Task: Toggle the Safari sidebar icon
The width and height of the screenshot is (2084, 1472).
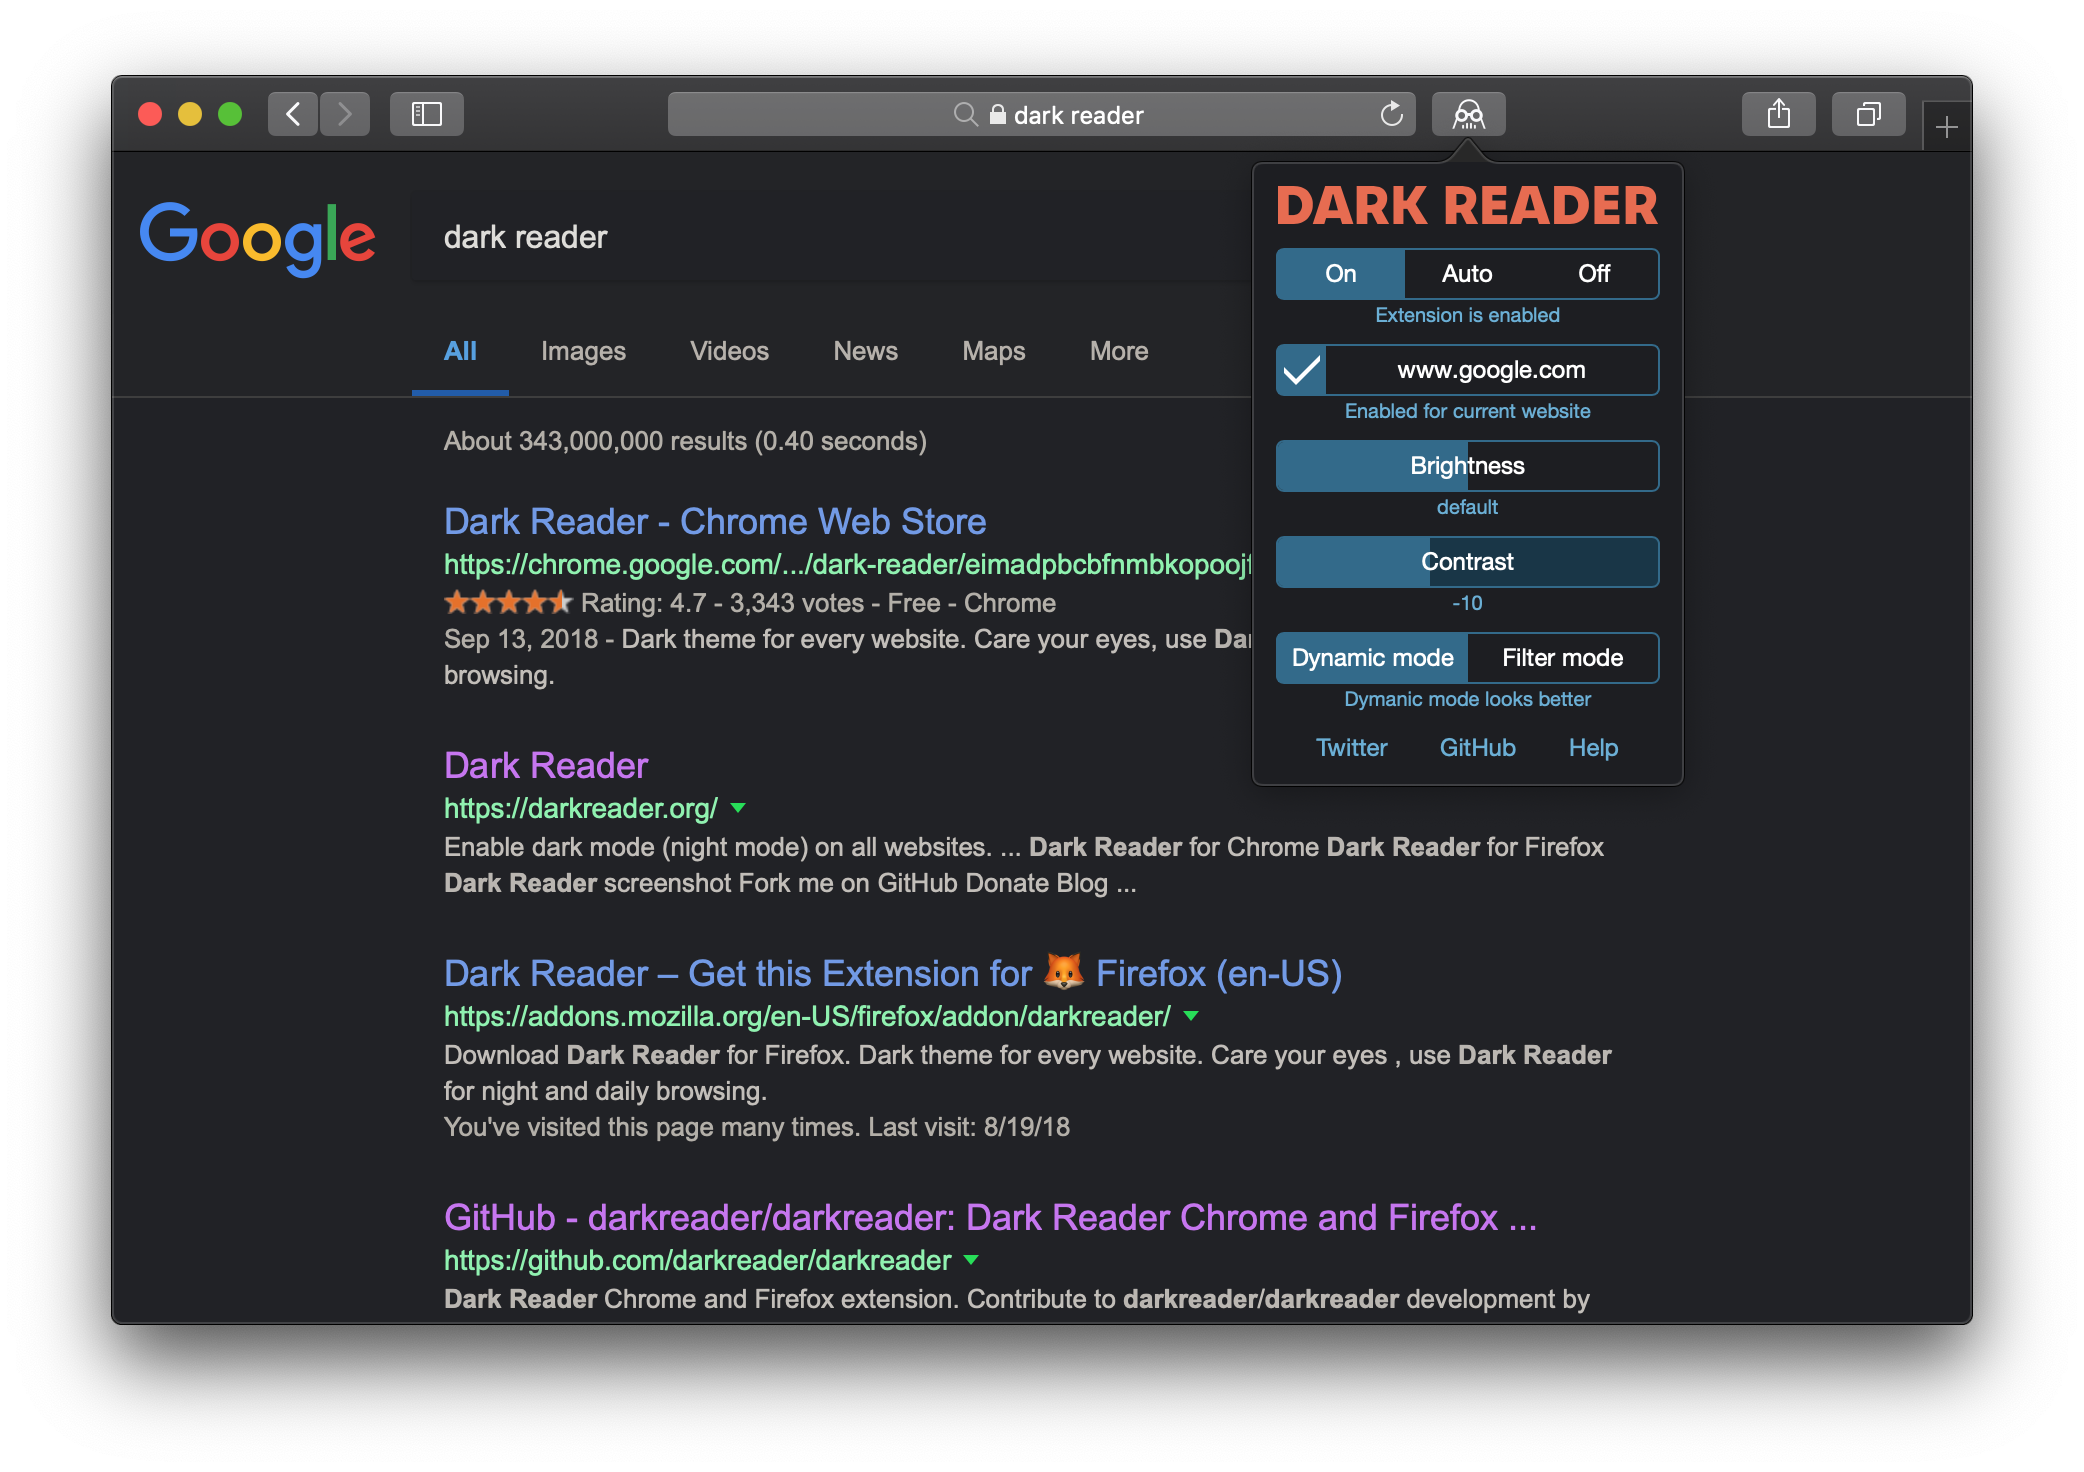Action: click(427, 114)
